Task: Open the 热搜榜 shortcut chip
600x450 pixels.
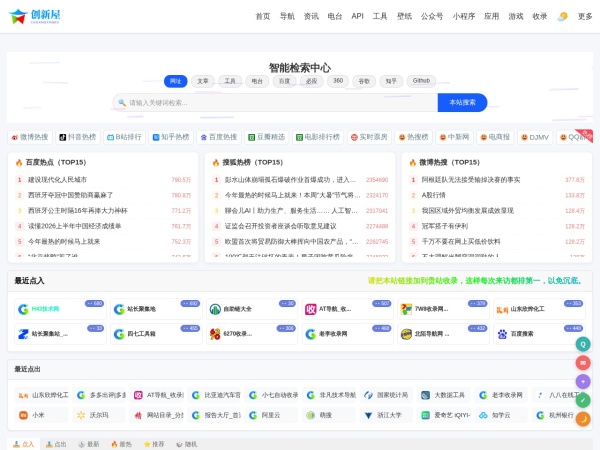Action: point(413,137)
